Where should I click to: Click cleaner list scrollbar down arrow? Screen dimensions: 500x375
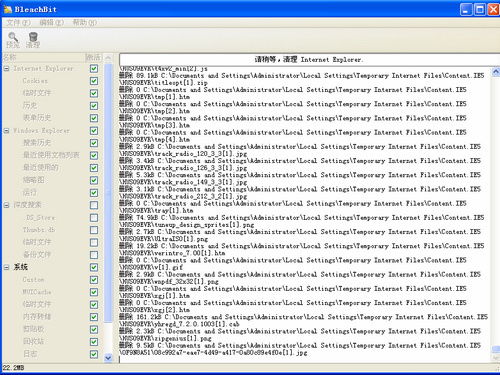click(x=108, y=358)
